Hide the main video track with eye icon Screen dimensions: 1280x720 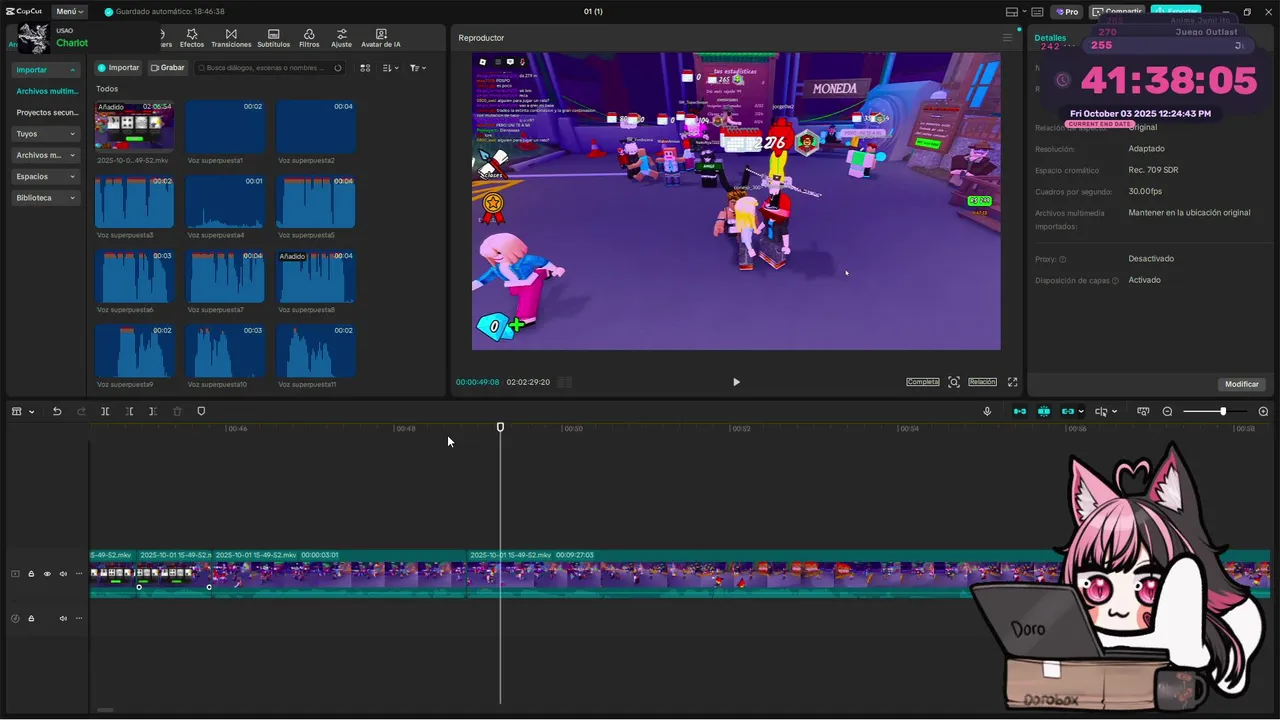click(47, 574)
